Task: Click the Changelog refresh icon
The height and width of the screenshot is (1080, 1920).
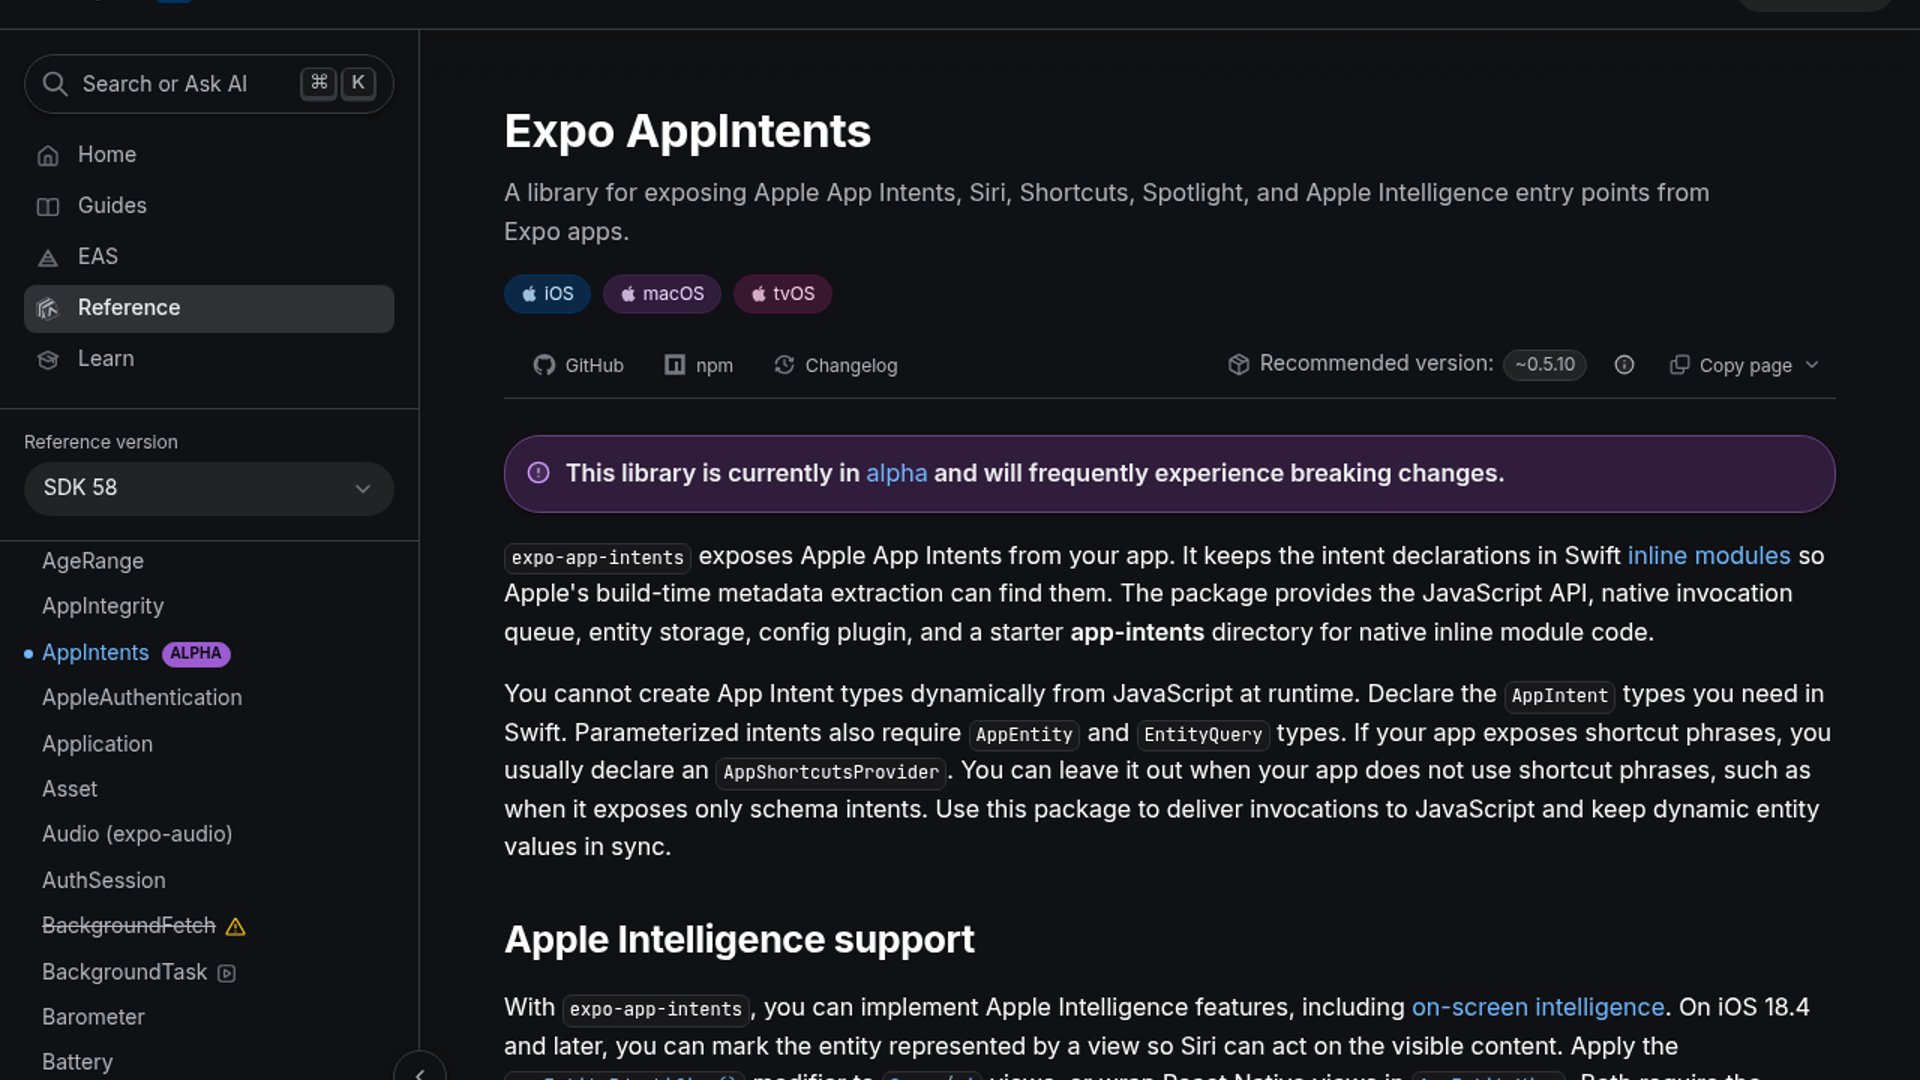Action: (x=784, y=365)
